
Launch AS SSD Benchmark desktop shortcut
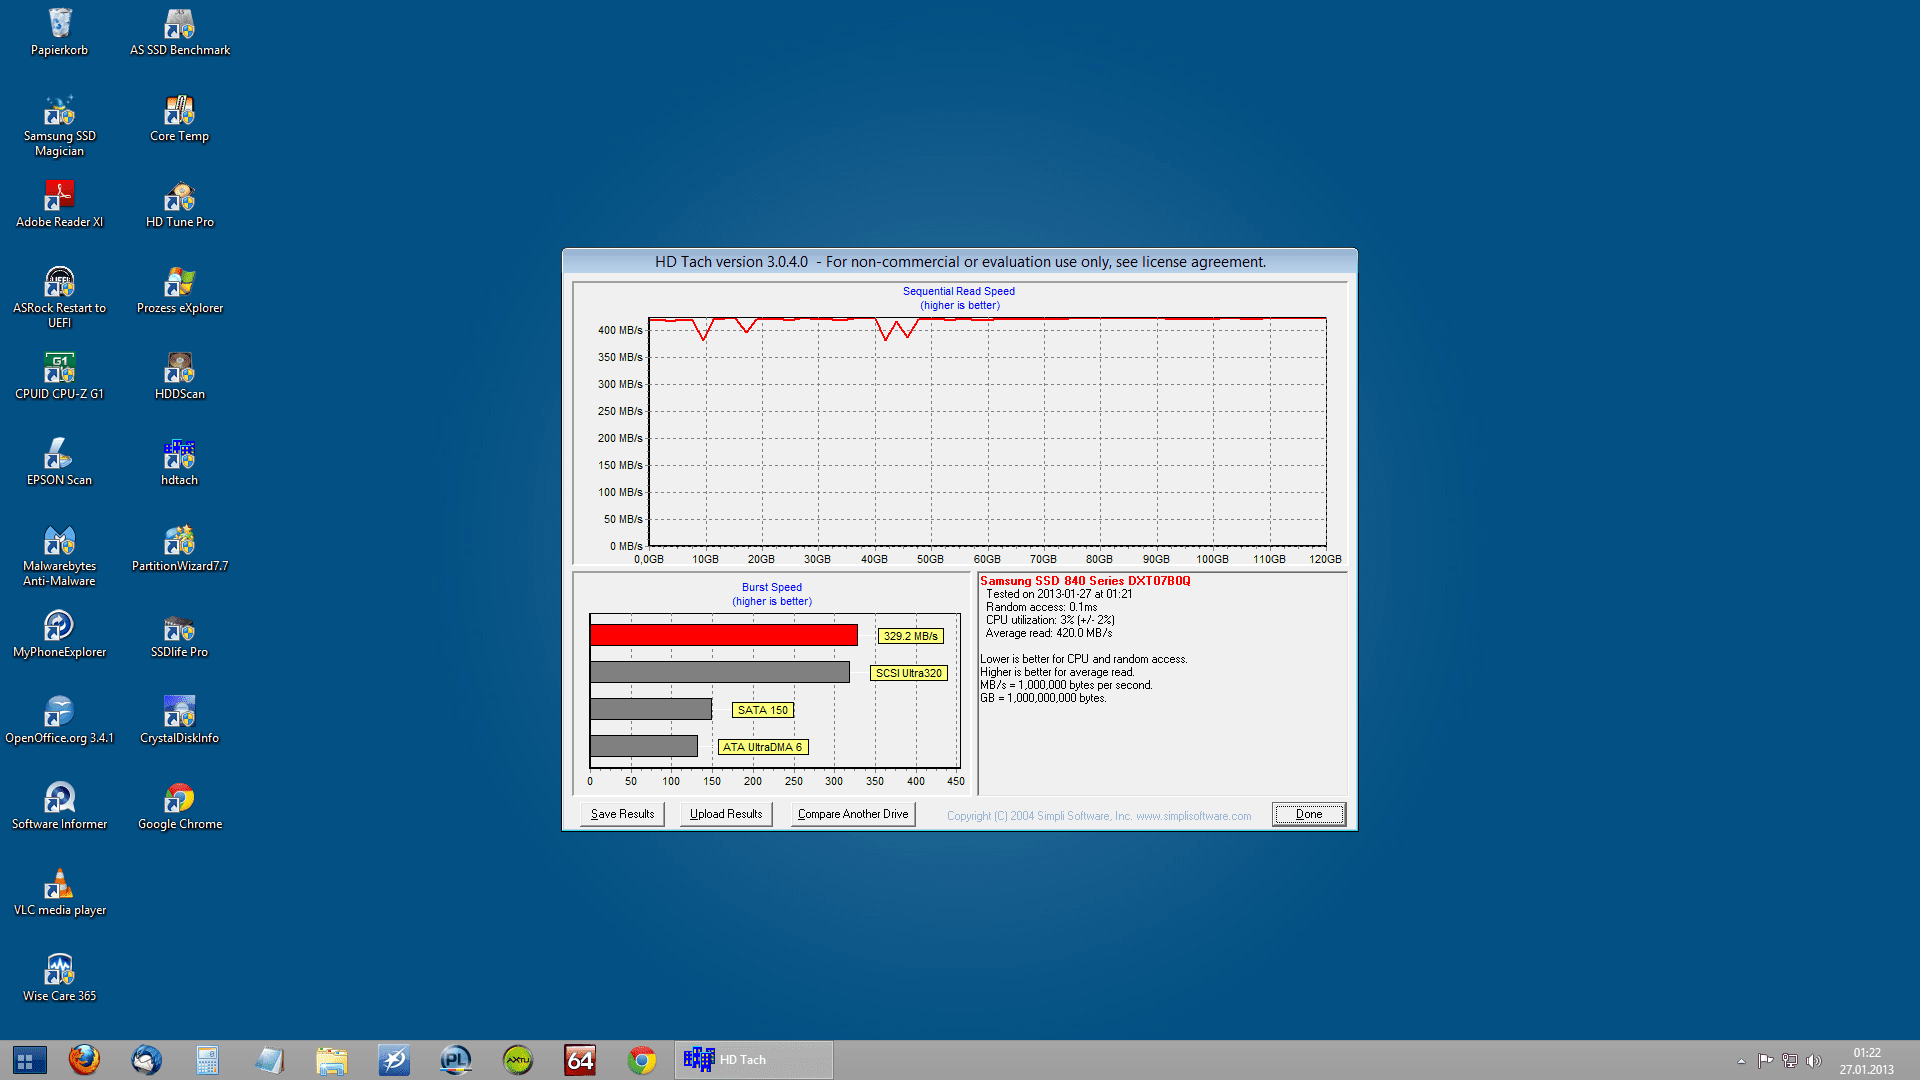180,32
